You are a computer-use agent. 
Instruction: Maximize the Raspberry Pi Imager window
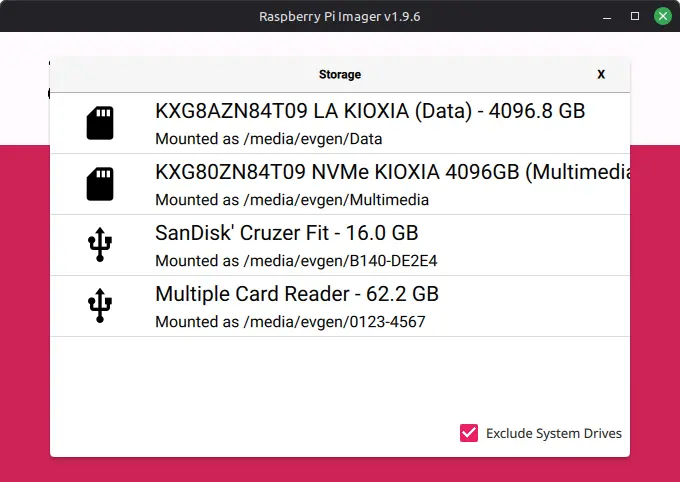pyautogui.click(x=634, y=16)
